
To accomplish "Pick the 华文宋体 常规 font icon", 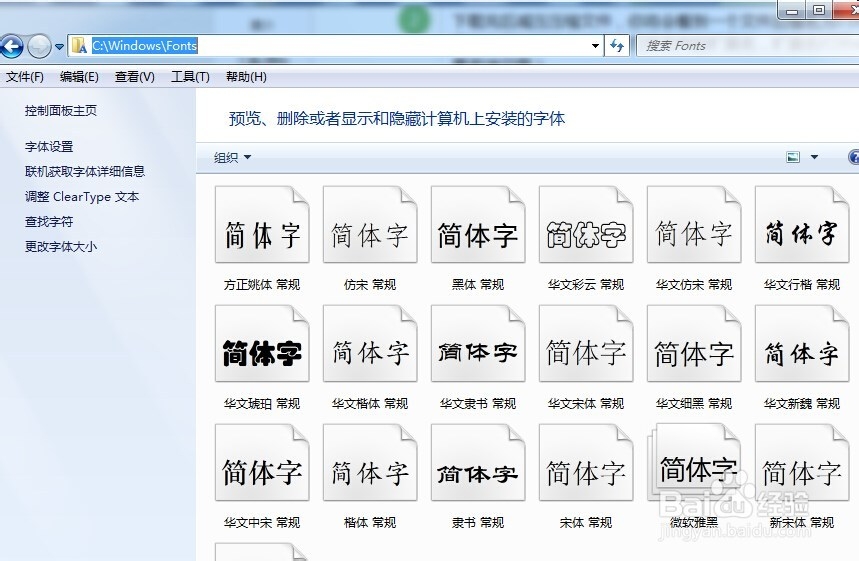I will click(x=586, y=344).
